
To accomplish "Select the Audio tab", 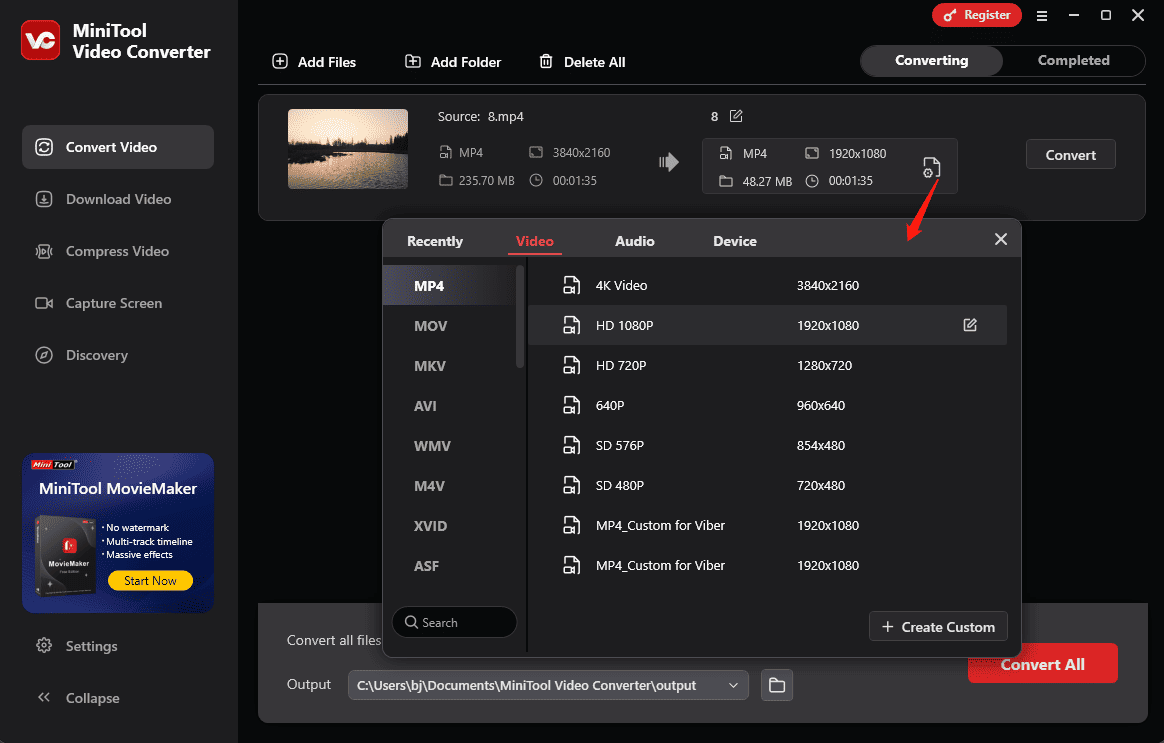I will (x=634, y=241).
